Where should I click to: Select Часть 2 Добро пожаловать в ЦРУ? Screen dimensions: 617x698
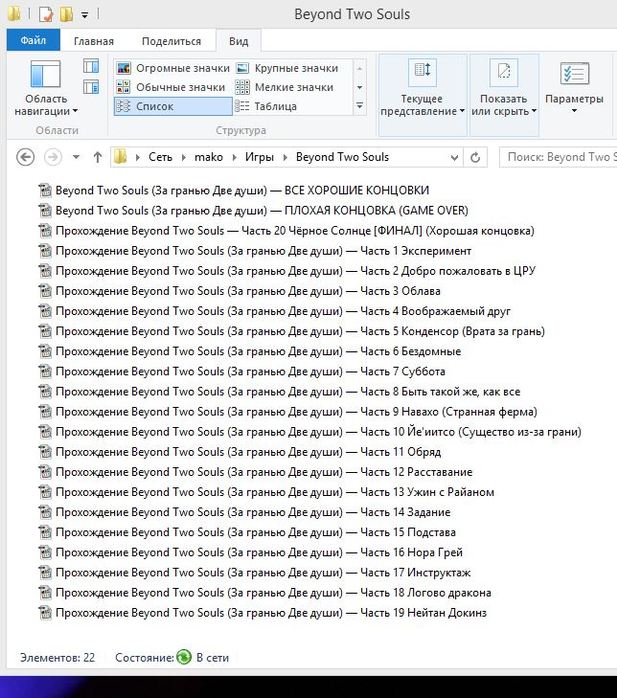(287, 271)
